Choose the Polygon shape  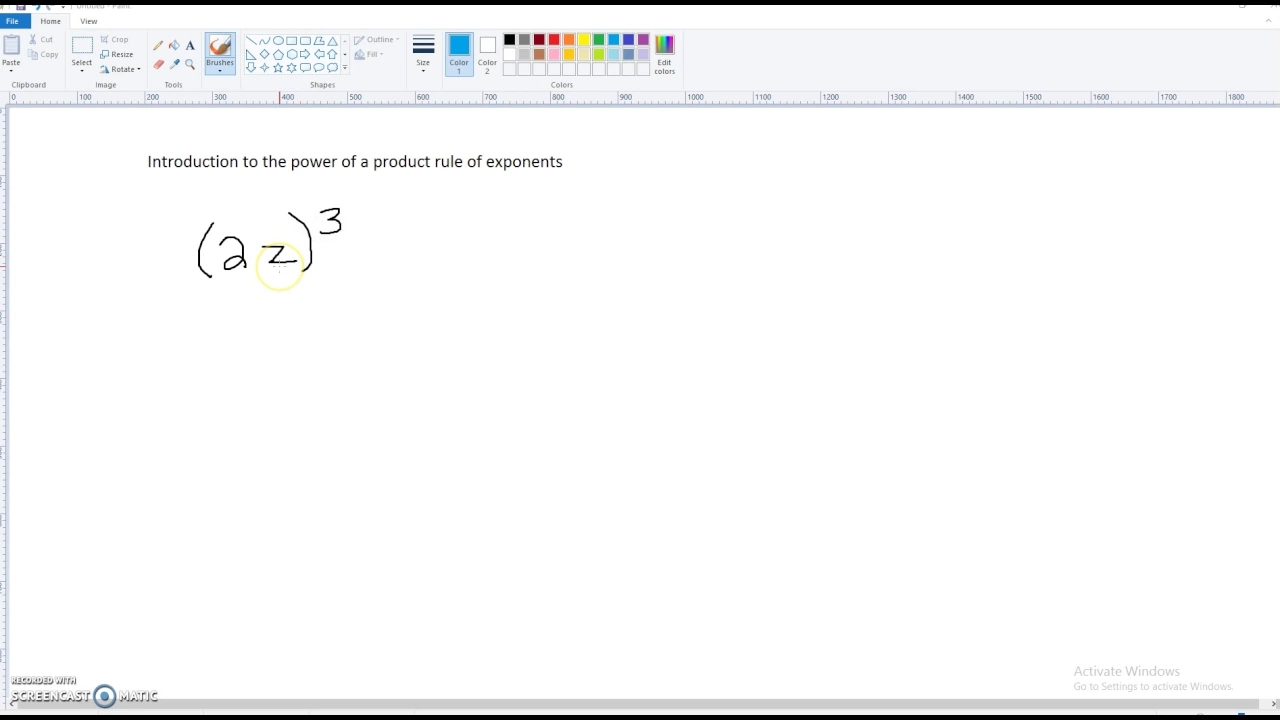click(x=319, y=41)
